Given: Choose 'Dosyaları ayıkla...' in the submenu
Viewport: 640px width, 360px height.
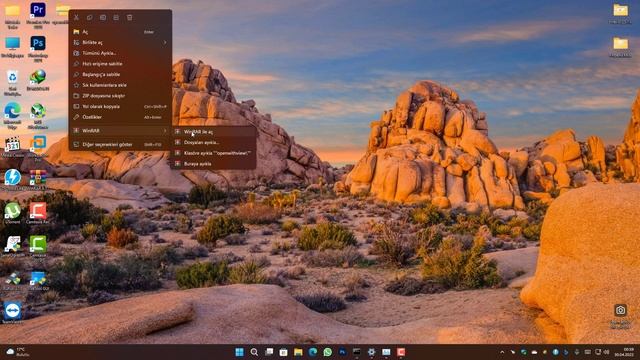Looking at the screenshot, I should coord(214,142).
